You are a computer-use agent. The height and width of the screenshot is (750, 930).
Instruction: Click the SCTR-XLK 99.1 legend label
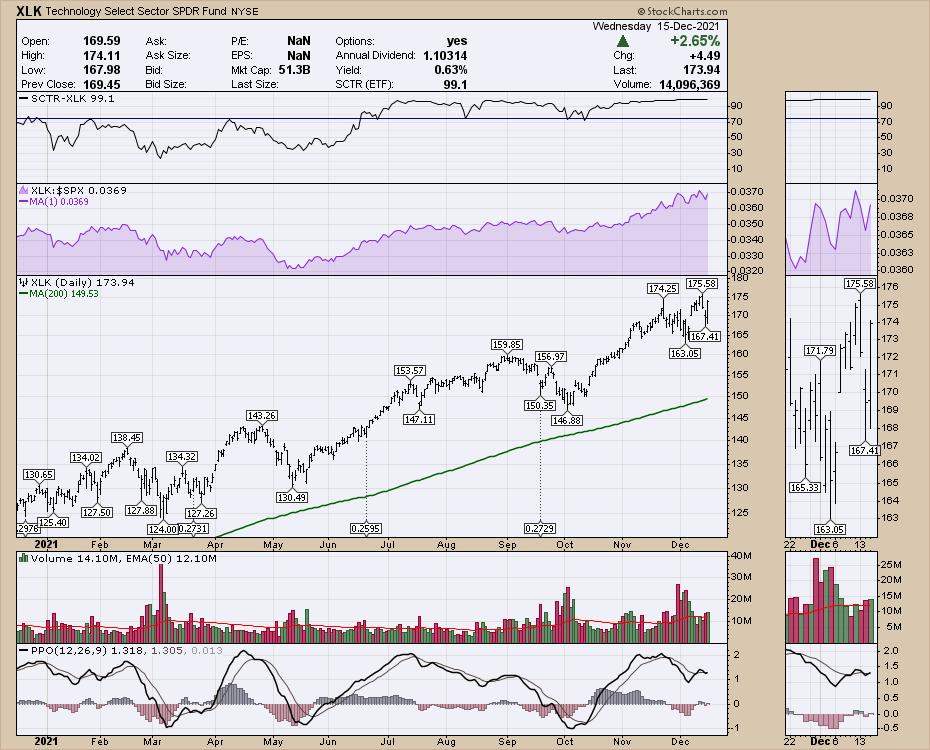[72, 98]
